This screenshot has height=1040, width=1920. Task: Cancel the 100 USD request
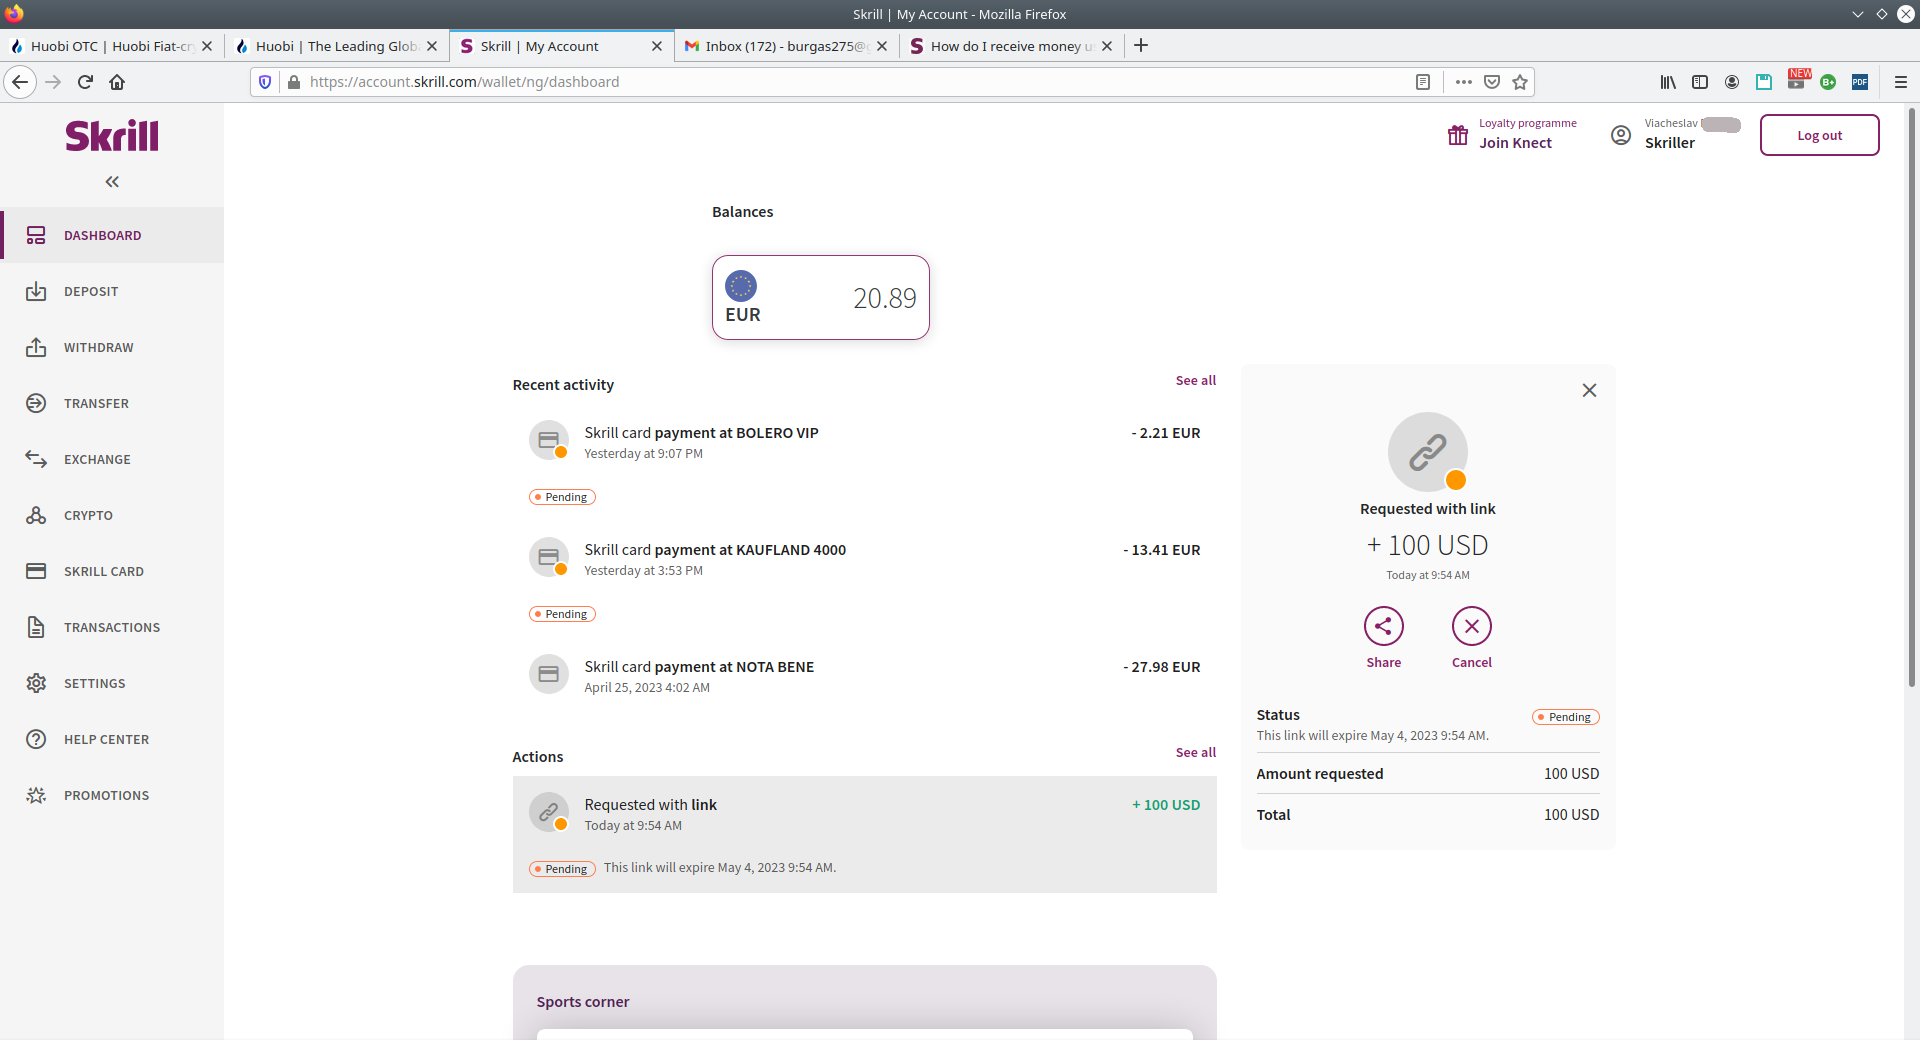point(1472,626)
